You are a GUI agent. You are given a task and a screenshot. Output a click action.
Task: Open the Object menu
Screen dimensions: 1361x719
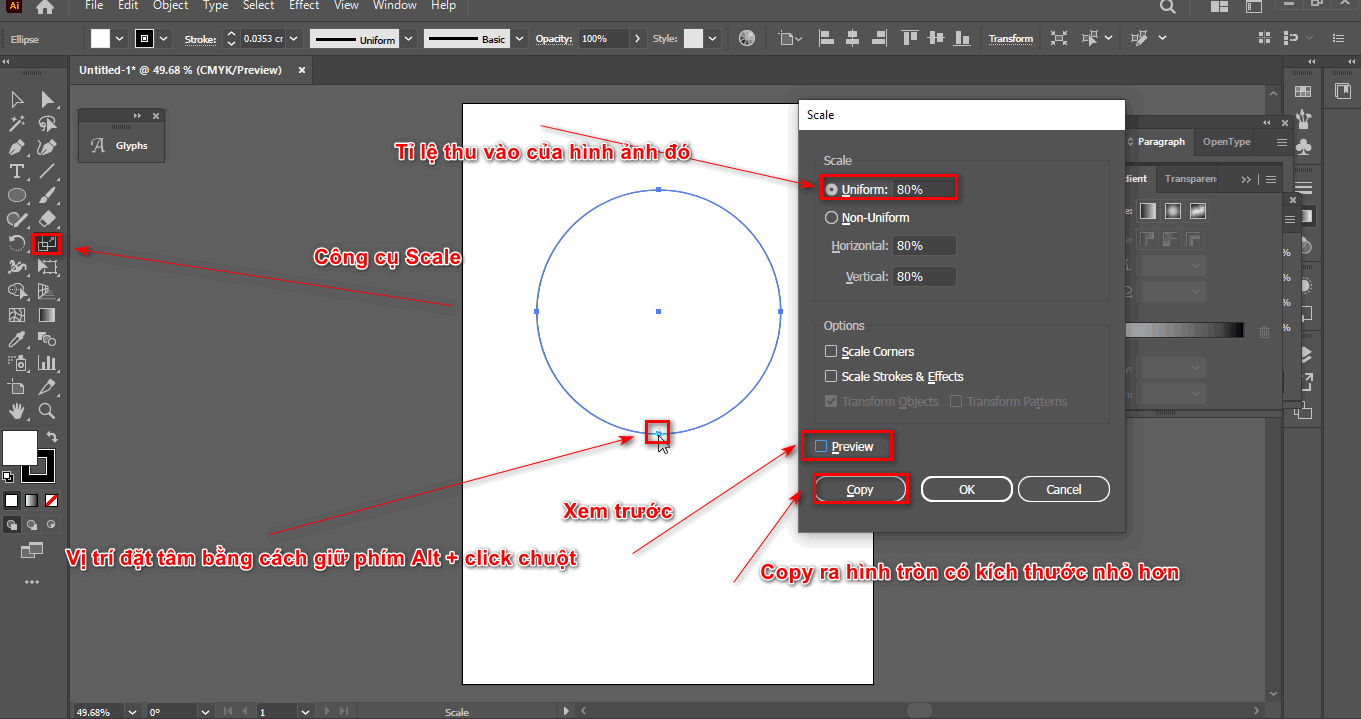(169, 6)
